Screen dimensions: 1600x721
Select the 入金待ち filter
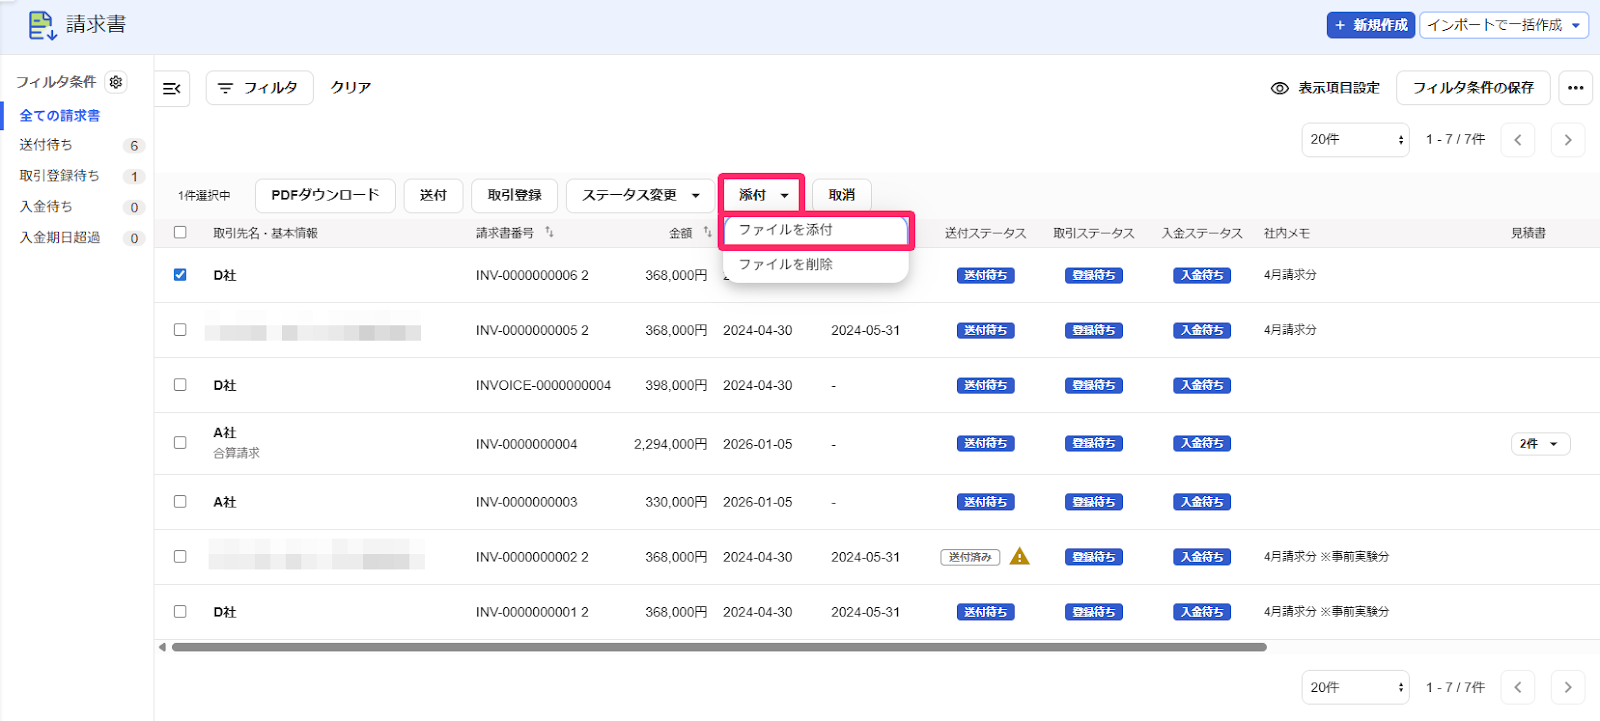pos(46,207)
